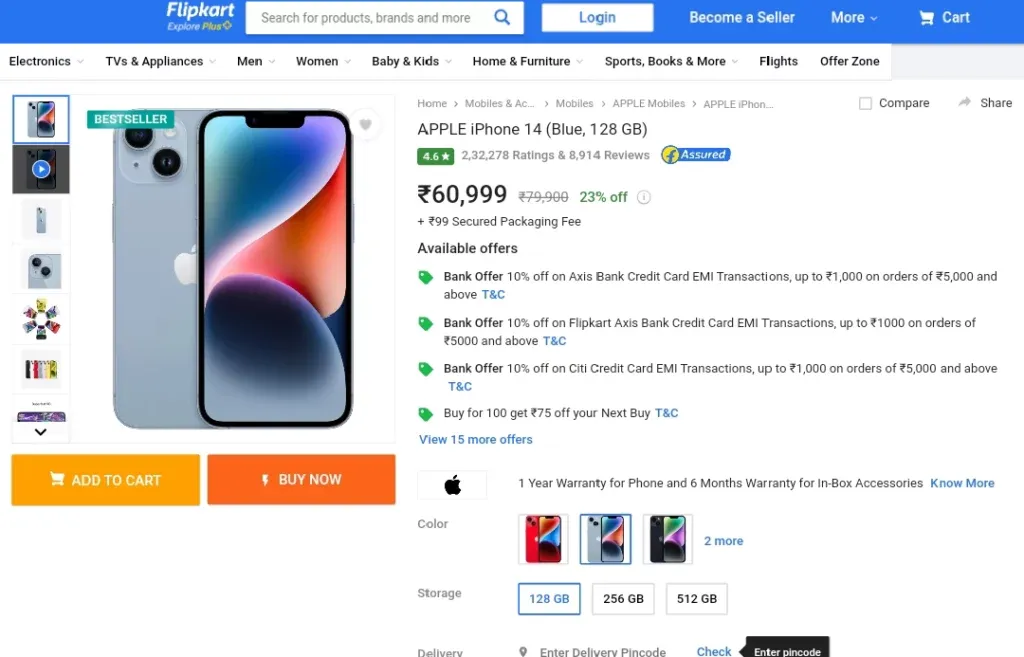Tick the Compare checkbox
This screenshot has height=657, width=1024.
(865, 103)
